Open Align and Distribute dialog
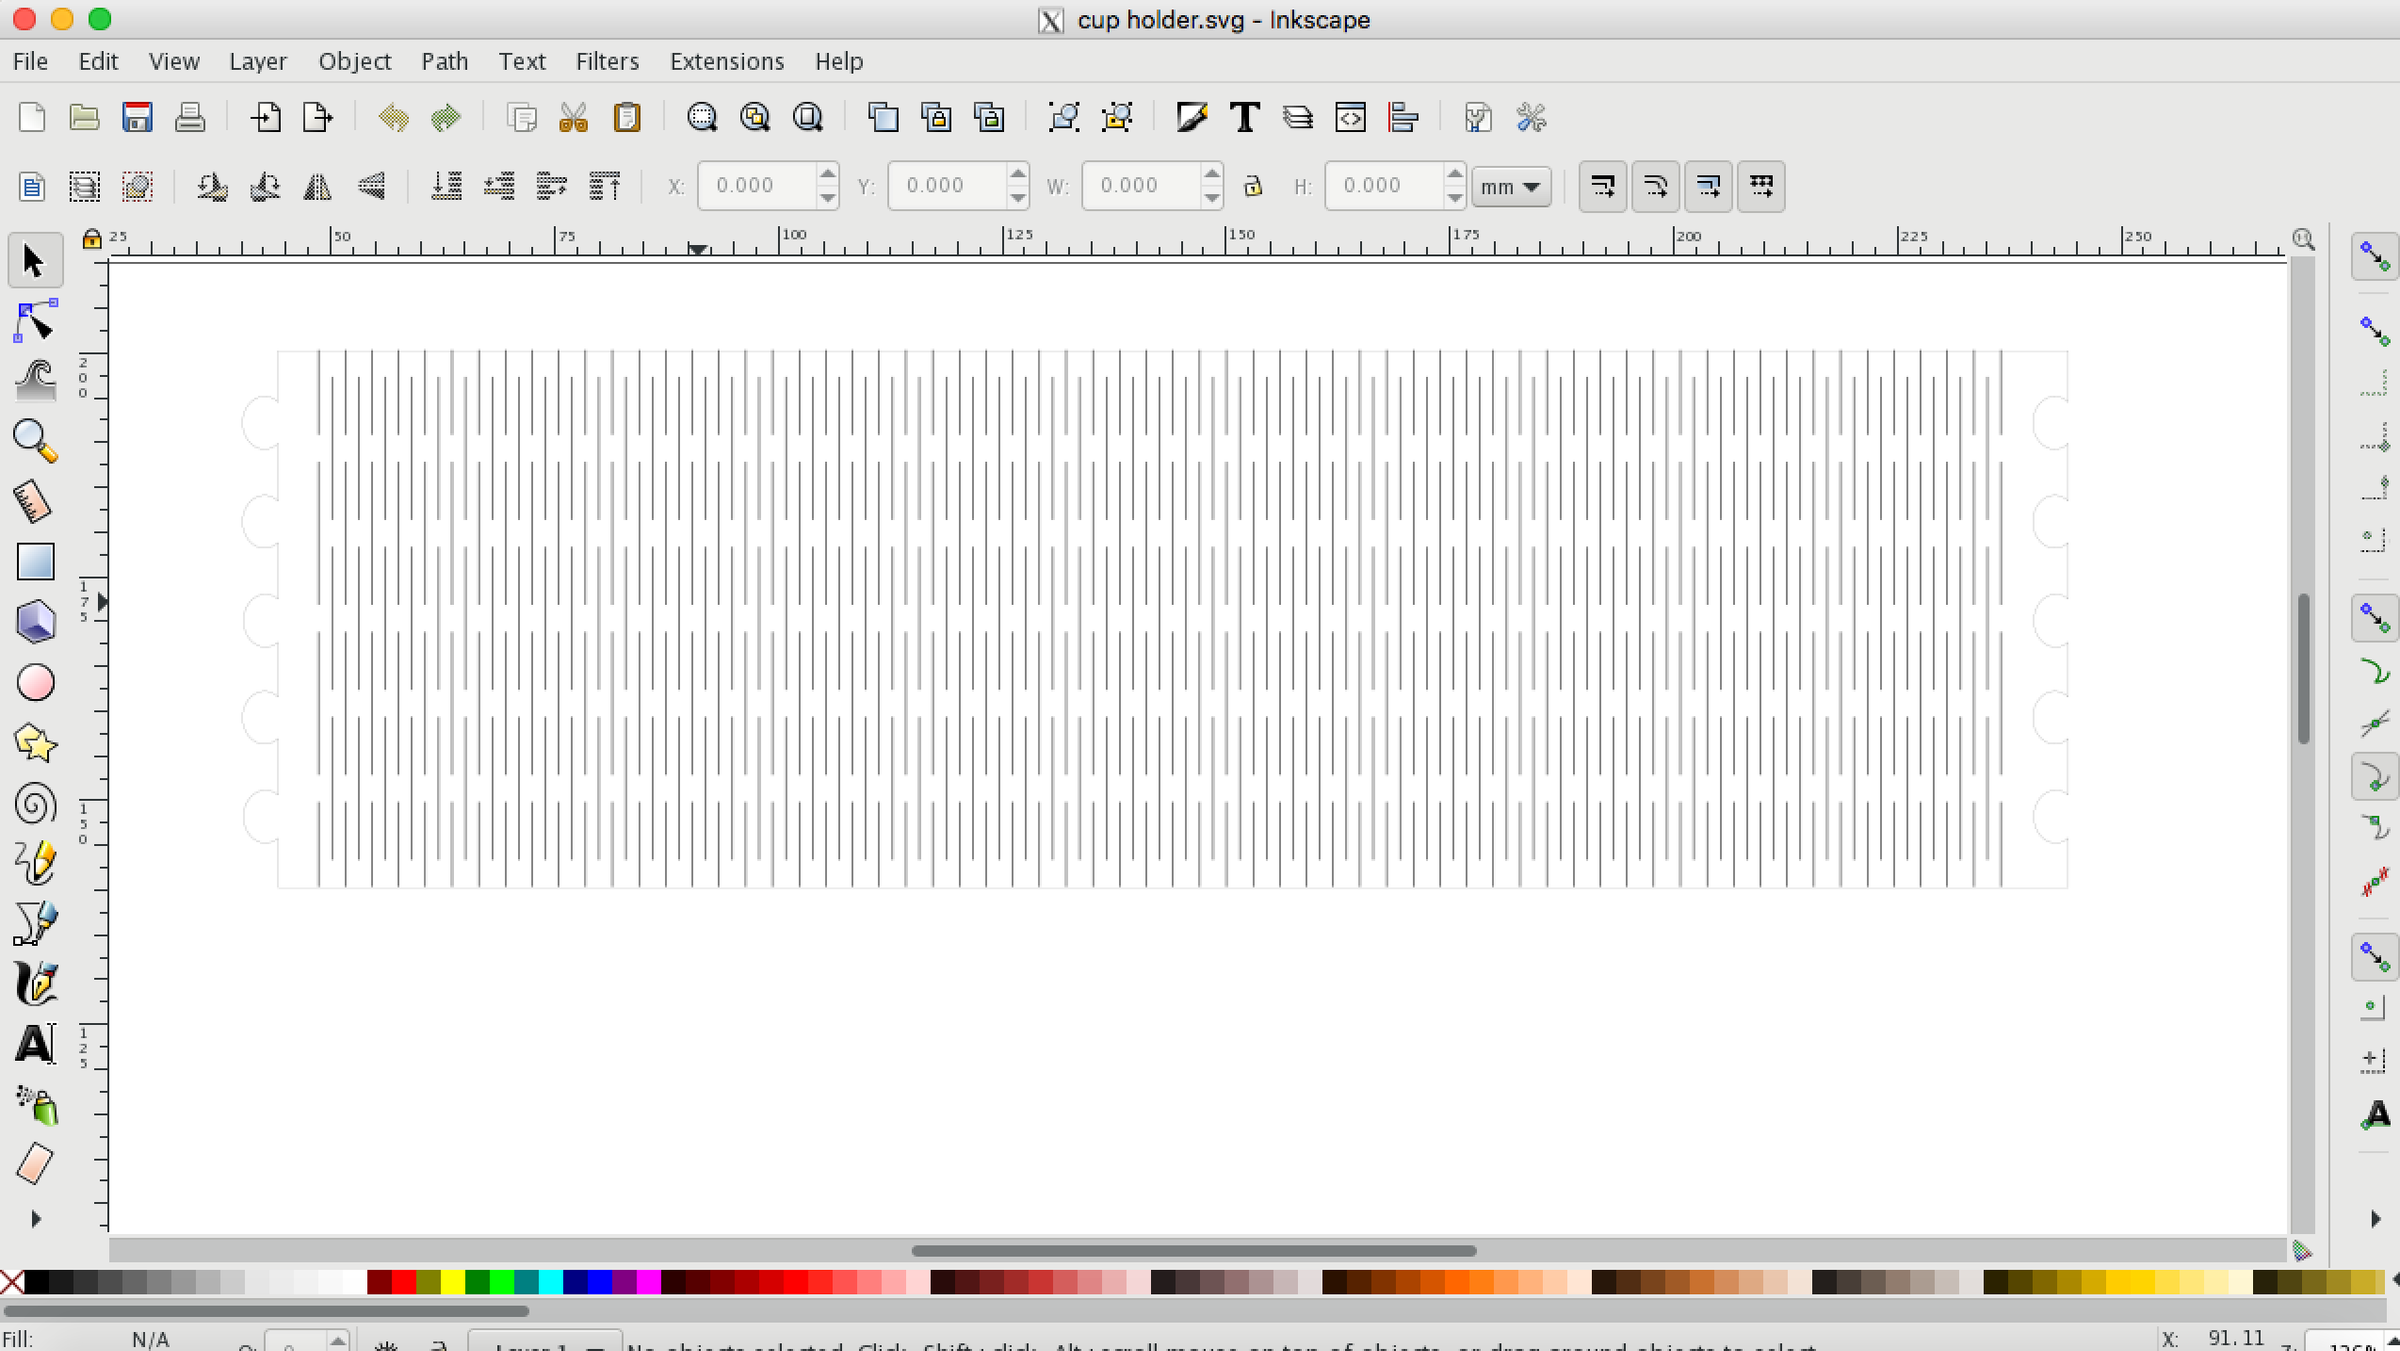Image resolution: width=2400 pixels, height=1351 pixels. (1404, 117)
